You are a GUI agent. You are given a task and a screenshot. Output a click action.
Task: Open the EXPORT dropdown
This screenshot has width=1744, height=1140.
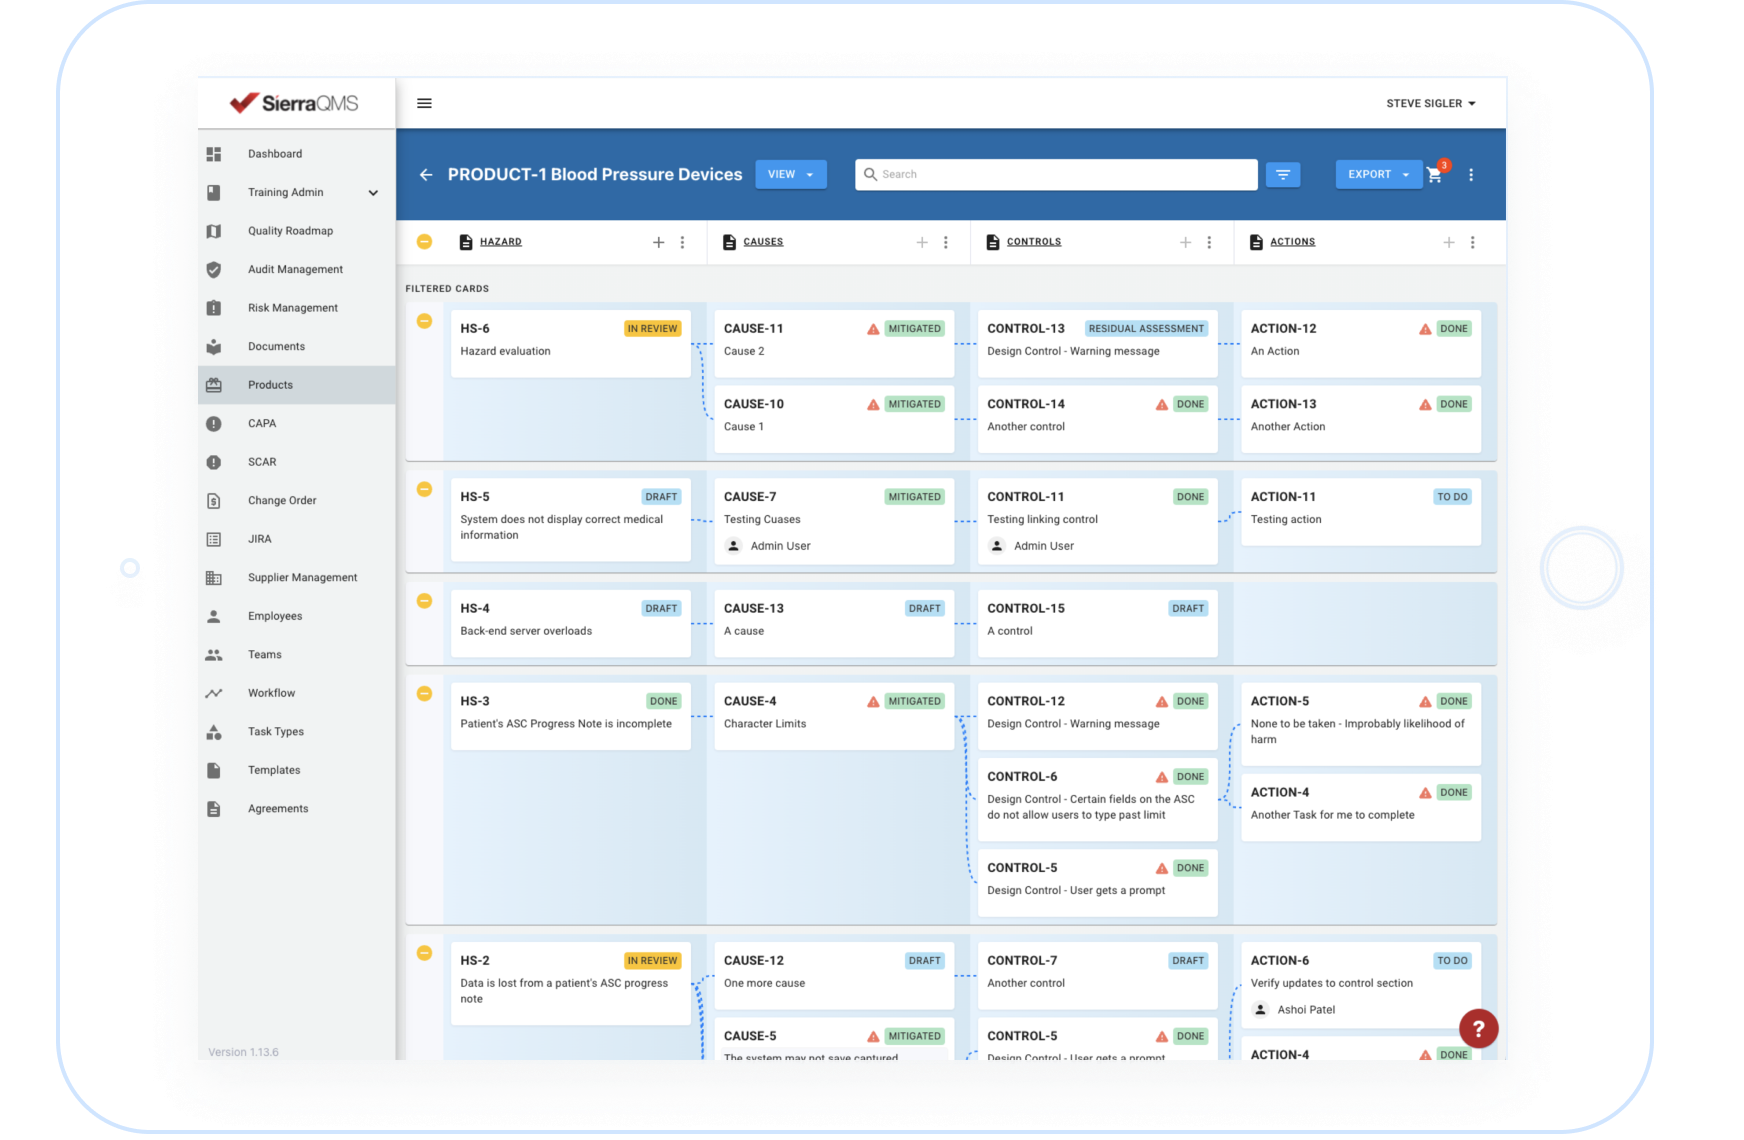pyautogui.click(x=1378, y=174)
